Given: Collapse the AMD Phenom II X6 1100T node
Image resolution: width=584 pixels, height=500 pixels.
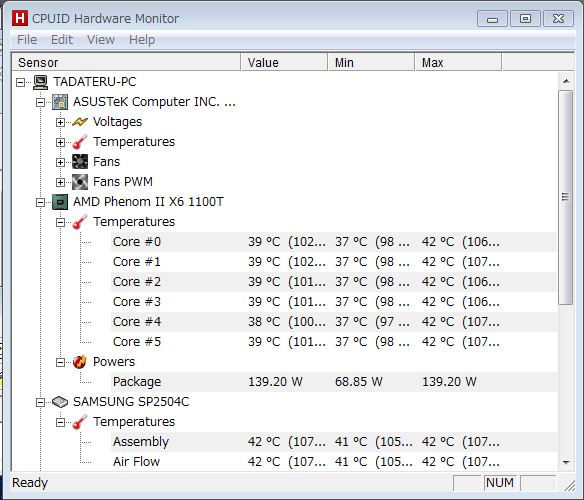Looking at the screenshot, I should (40, 202).
